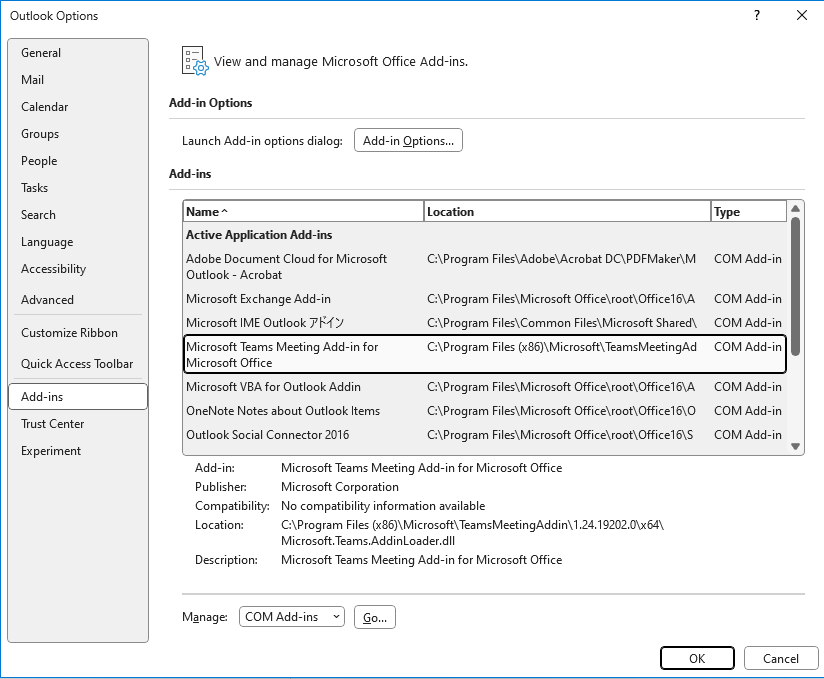Select the Add-ins category
The width and height of the screenshot is (824, 679).
click(78, 397)
